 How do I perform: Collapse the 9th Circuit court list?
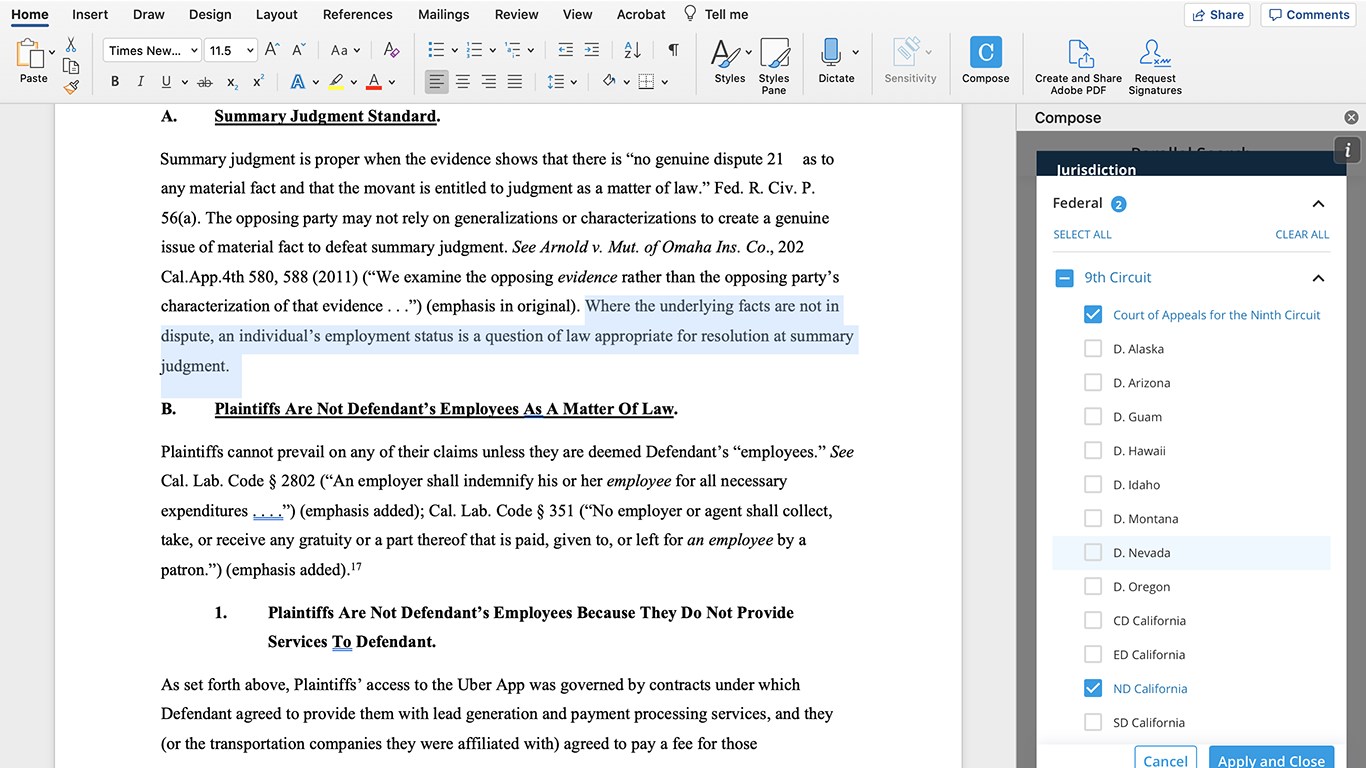click(x=1318, y=278)
